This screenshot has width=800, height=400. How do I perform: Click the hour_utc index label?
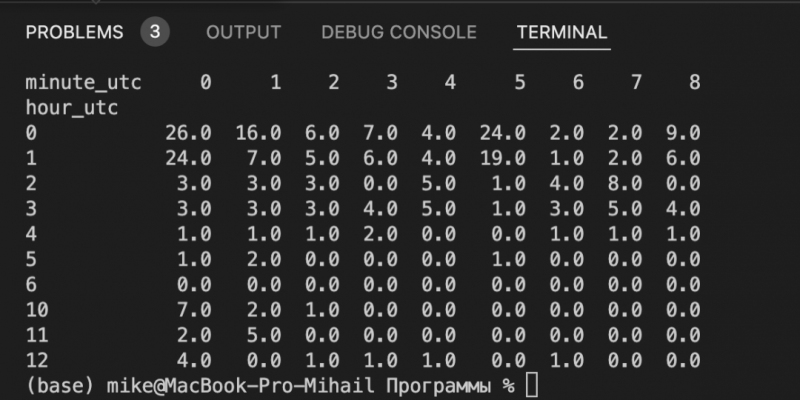(72, 108)
